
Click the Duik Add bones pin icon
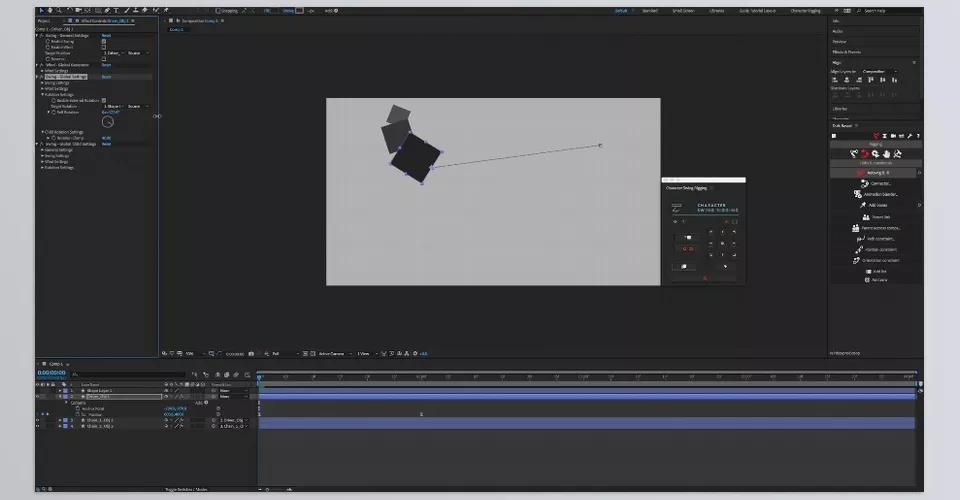coord(863,205)
